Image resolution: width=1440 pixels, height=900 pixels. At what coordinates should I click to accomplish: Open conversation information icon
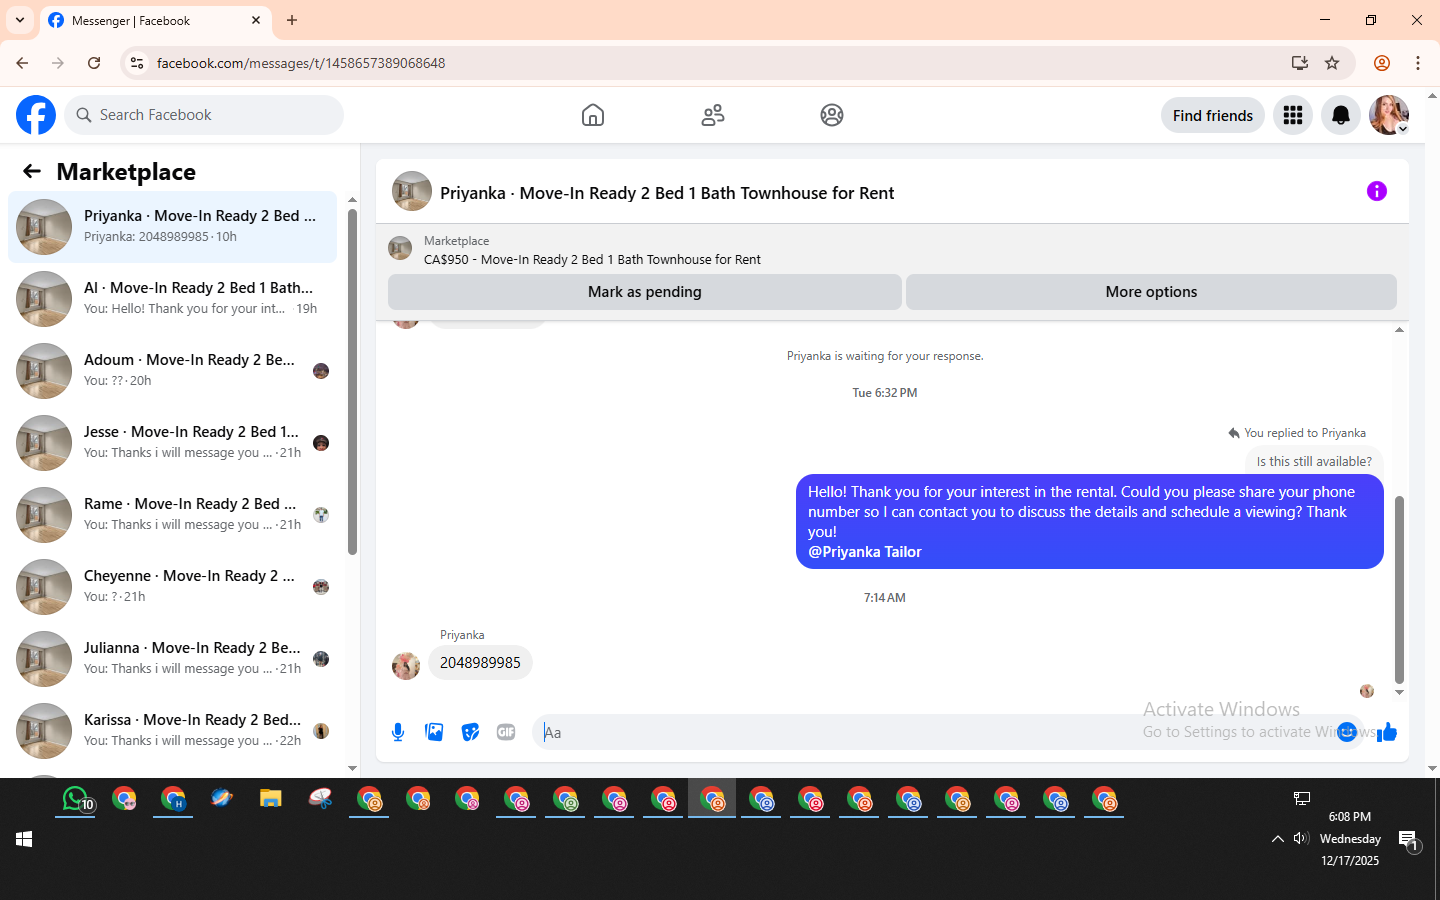pyautogui.click(x=1377, y=191)
